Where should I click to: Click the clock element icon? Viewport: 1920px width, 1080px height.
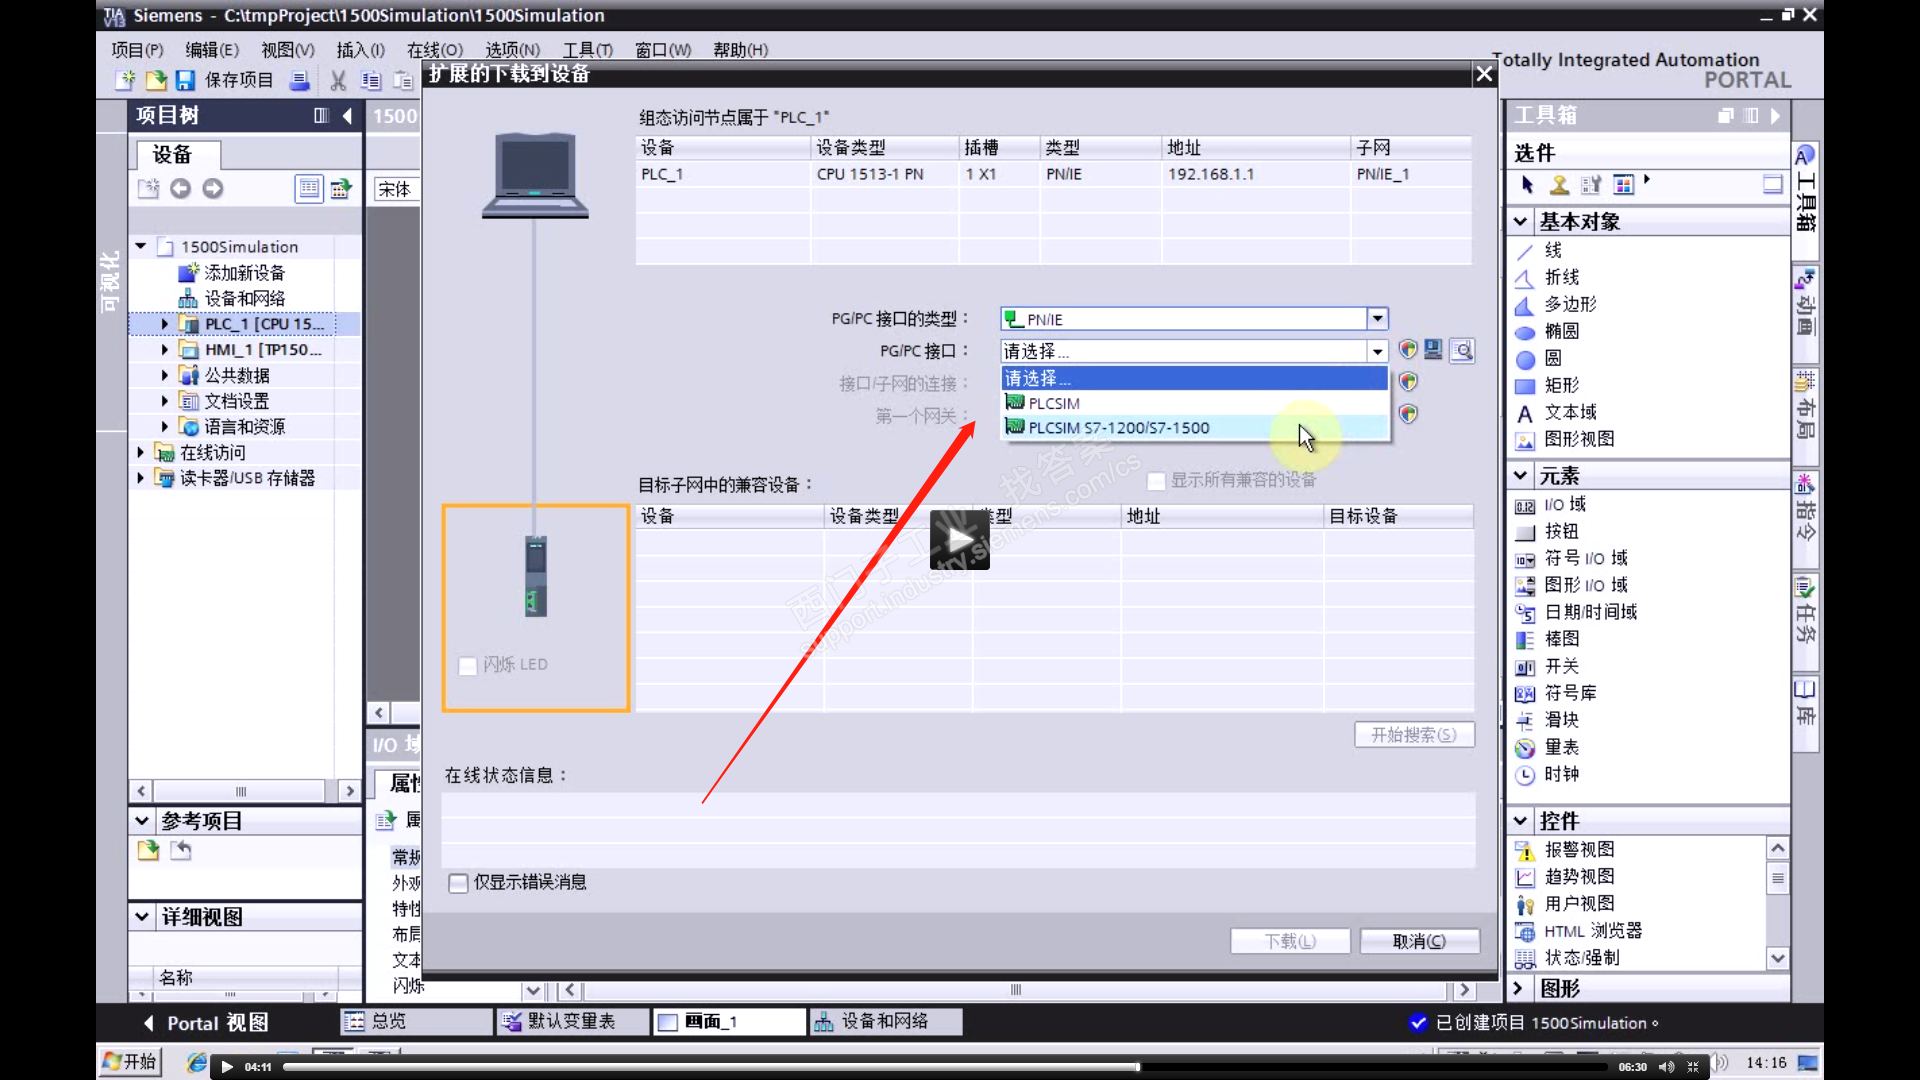1525,775
